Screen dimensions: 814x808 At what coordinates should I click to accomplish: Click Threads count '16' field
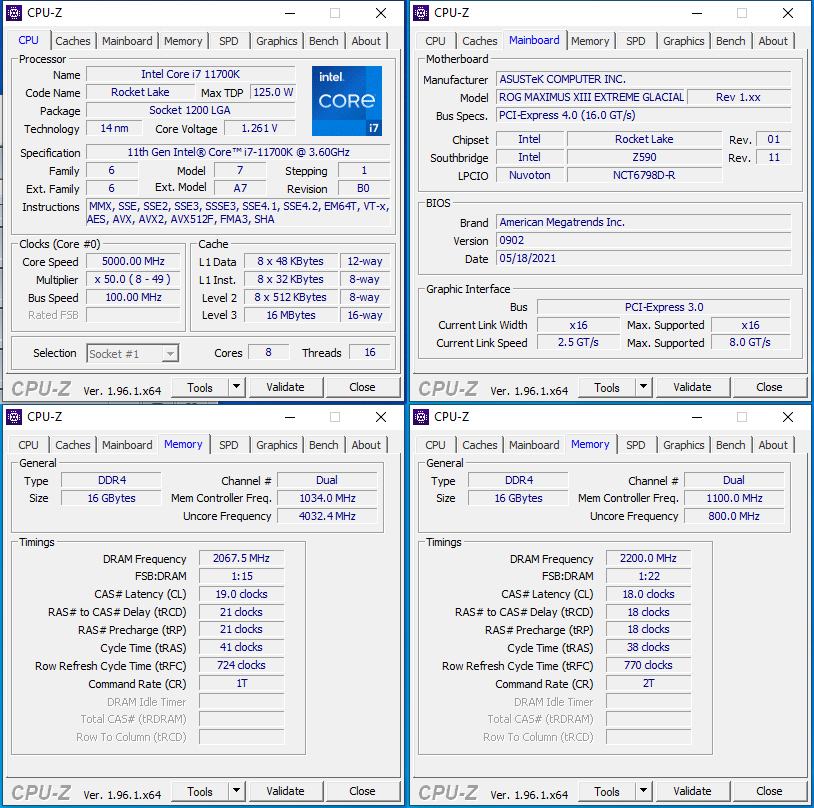point(370,353)
